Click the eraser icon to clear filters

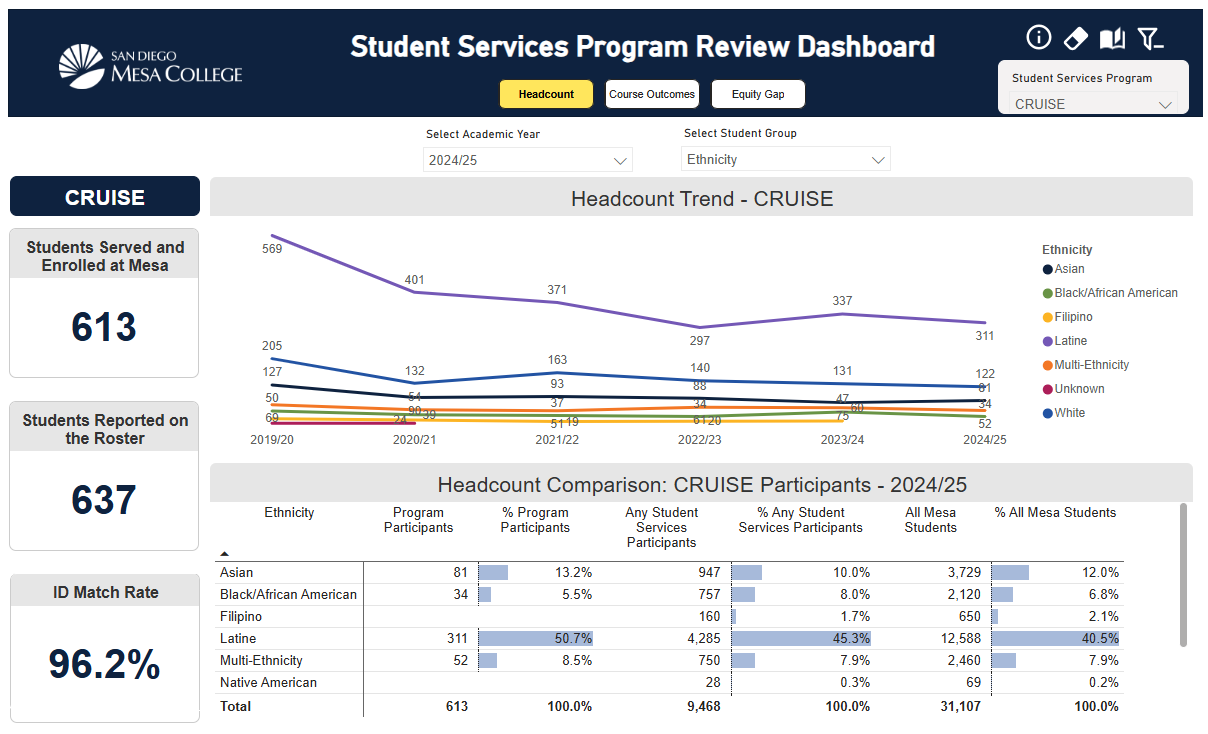click(x=1075, y=37)
